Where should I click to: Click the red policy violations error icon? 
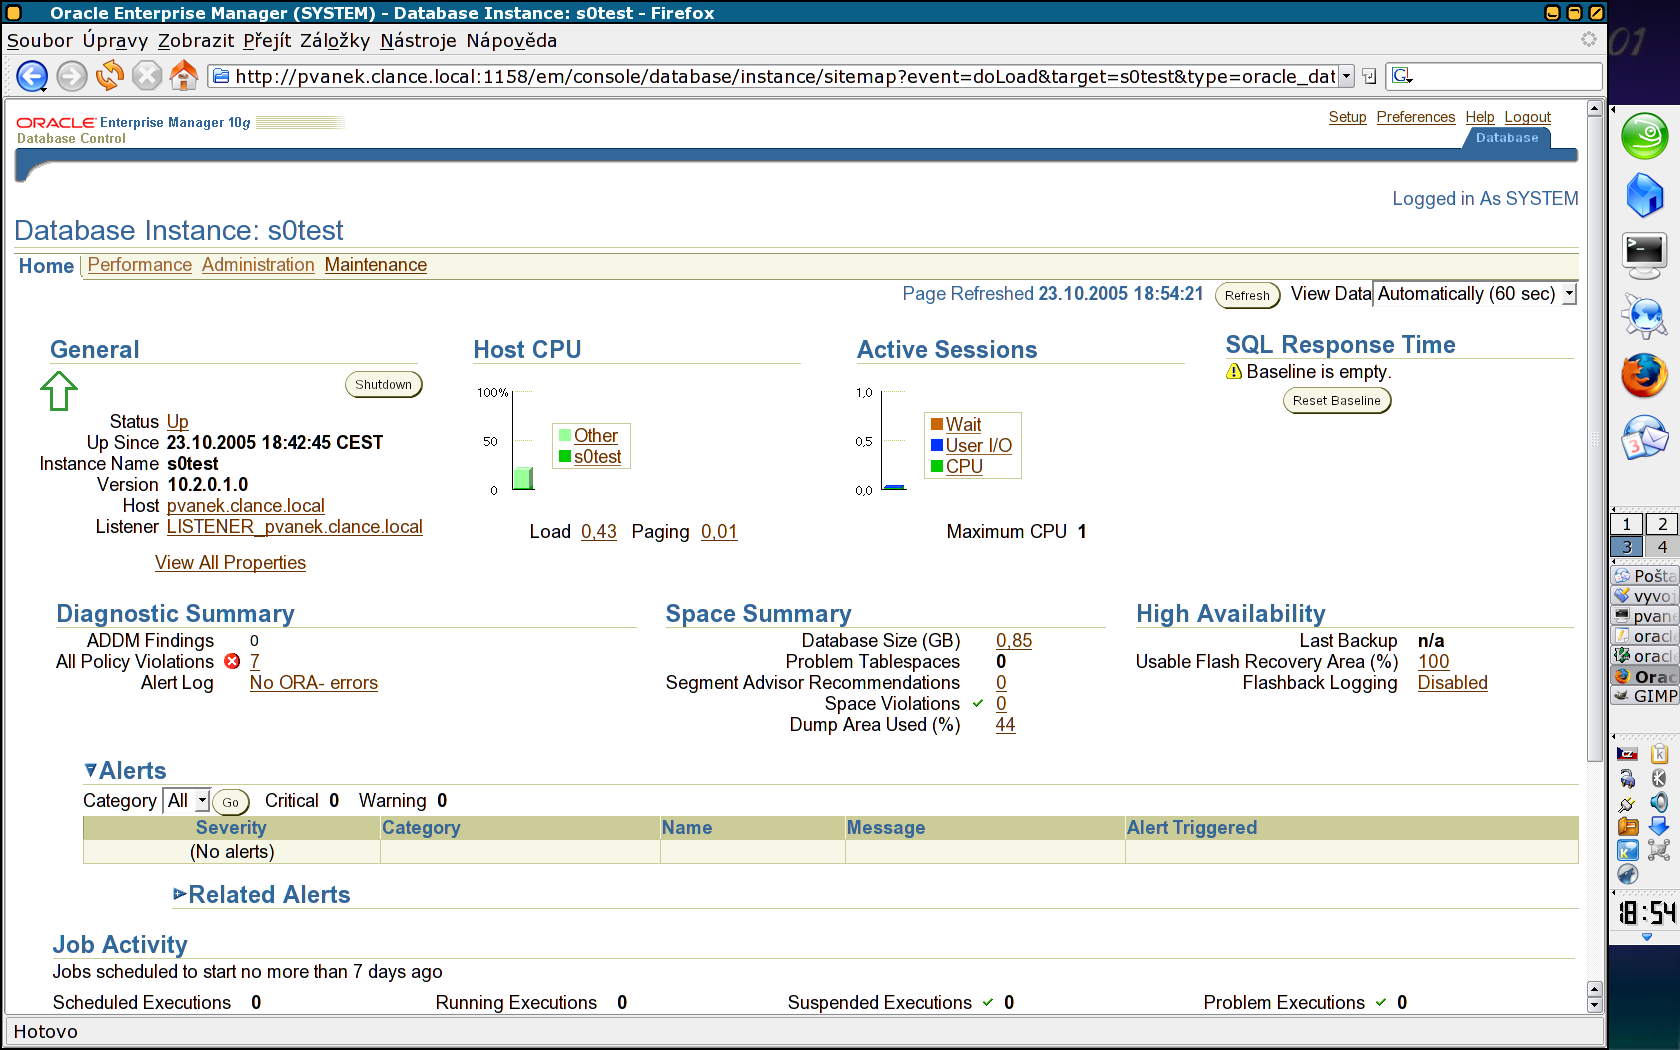(232, 661)
